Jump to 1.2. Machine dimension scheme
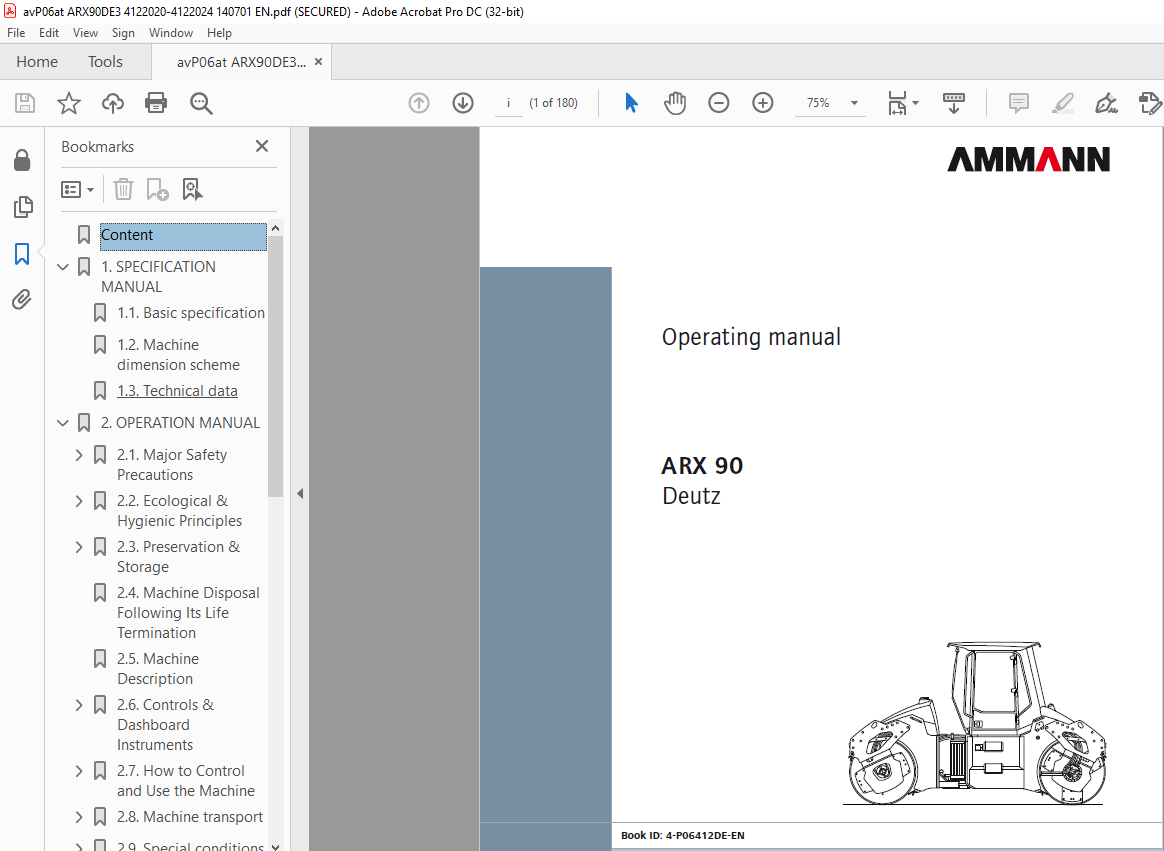This screenshot has width=1164, height=851. [178, 354]
